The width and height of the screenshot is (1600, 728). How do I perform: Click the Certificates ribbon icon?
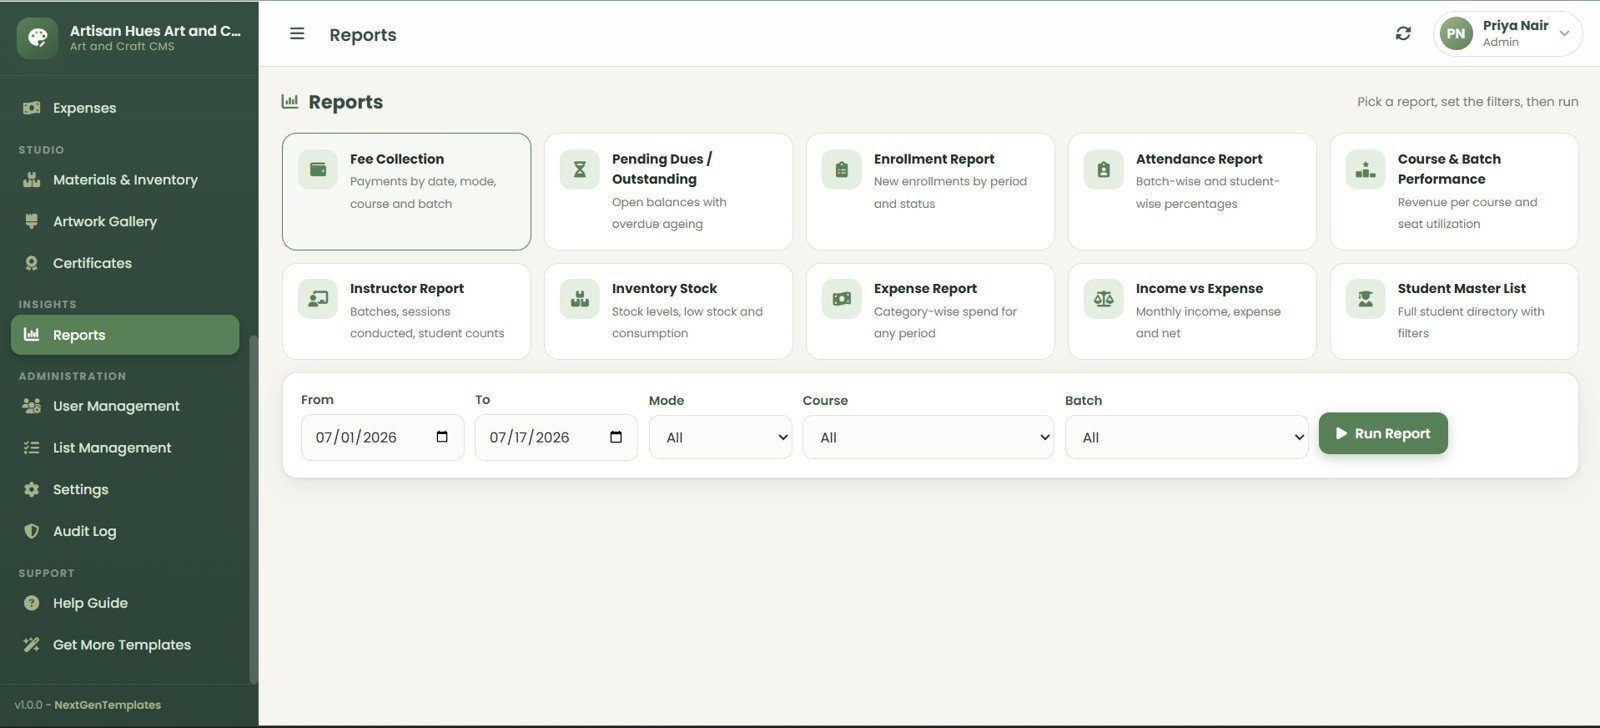[x=32, y=263]
